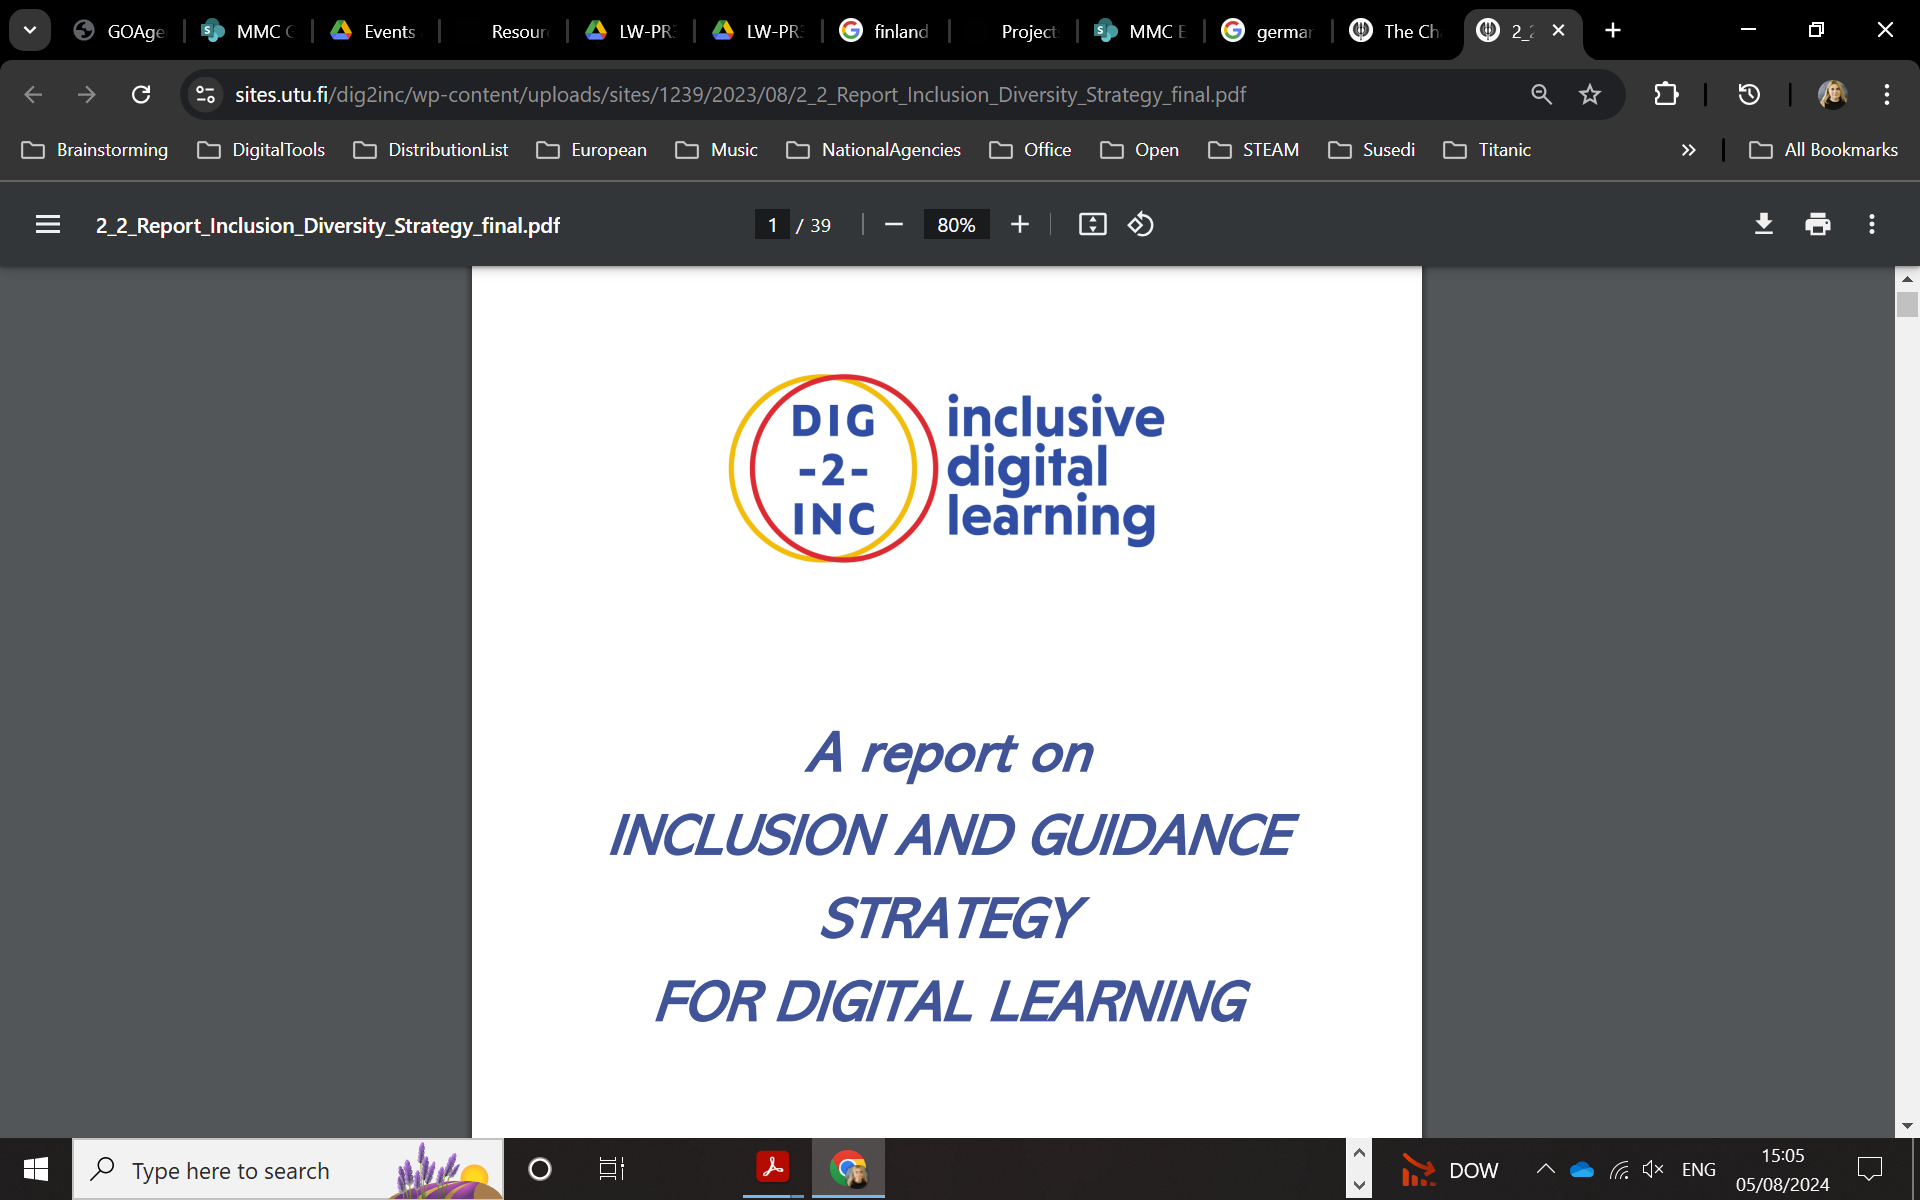The width and height of the screenshot is (1920, 1200).
Task: Zoom out the PDF with minus button
Action: click(894, 225)
